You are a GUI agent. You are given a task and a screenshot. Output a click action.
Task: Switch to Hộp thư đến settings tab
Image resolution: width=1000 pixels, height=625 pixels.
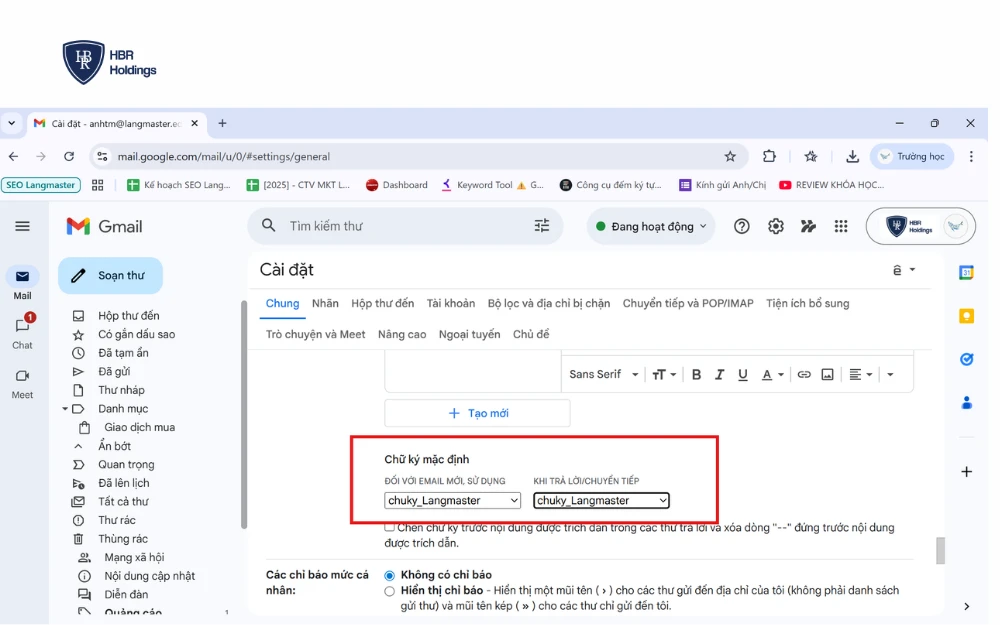point(382,304)
